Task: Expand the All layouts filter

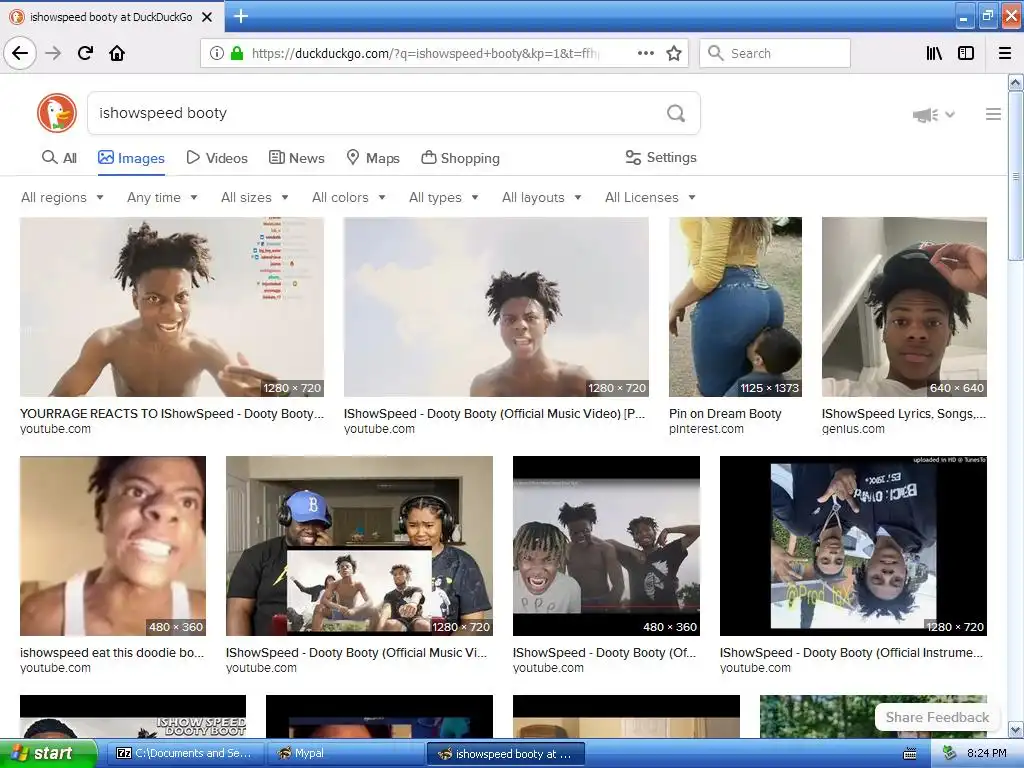Action: point(541,197)
